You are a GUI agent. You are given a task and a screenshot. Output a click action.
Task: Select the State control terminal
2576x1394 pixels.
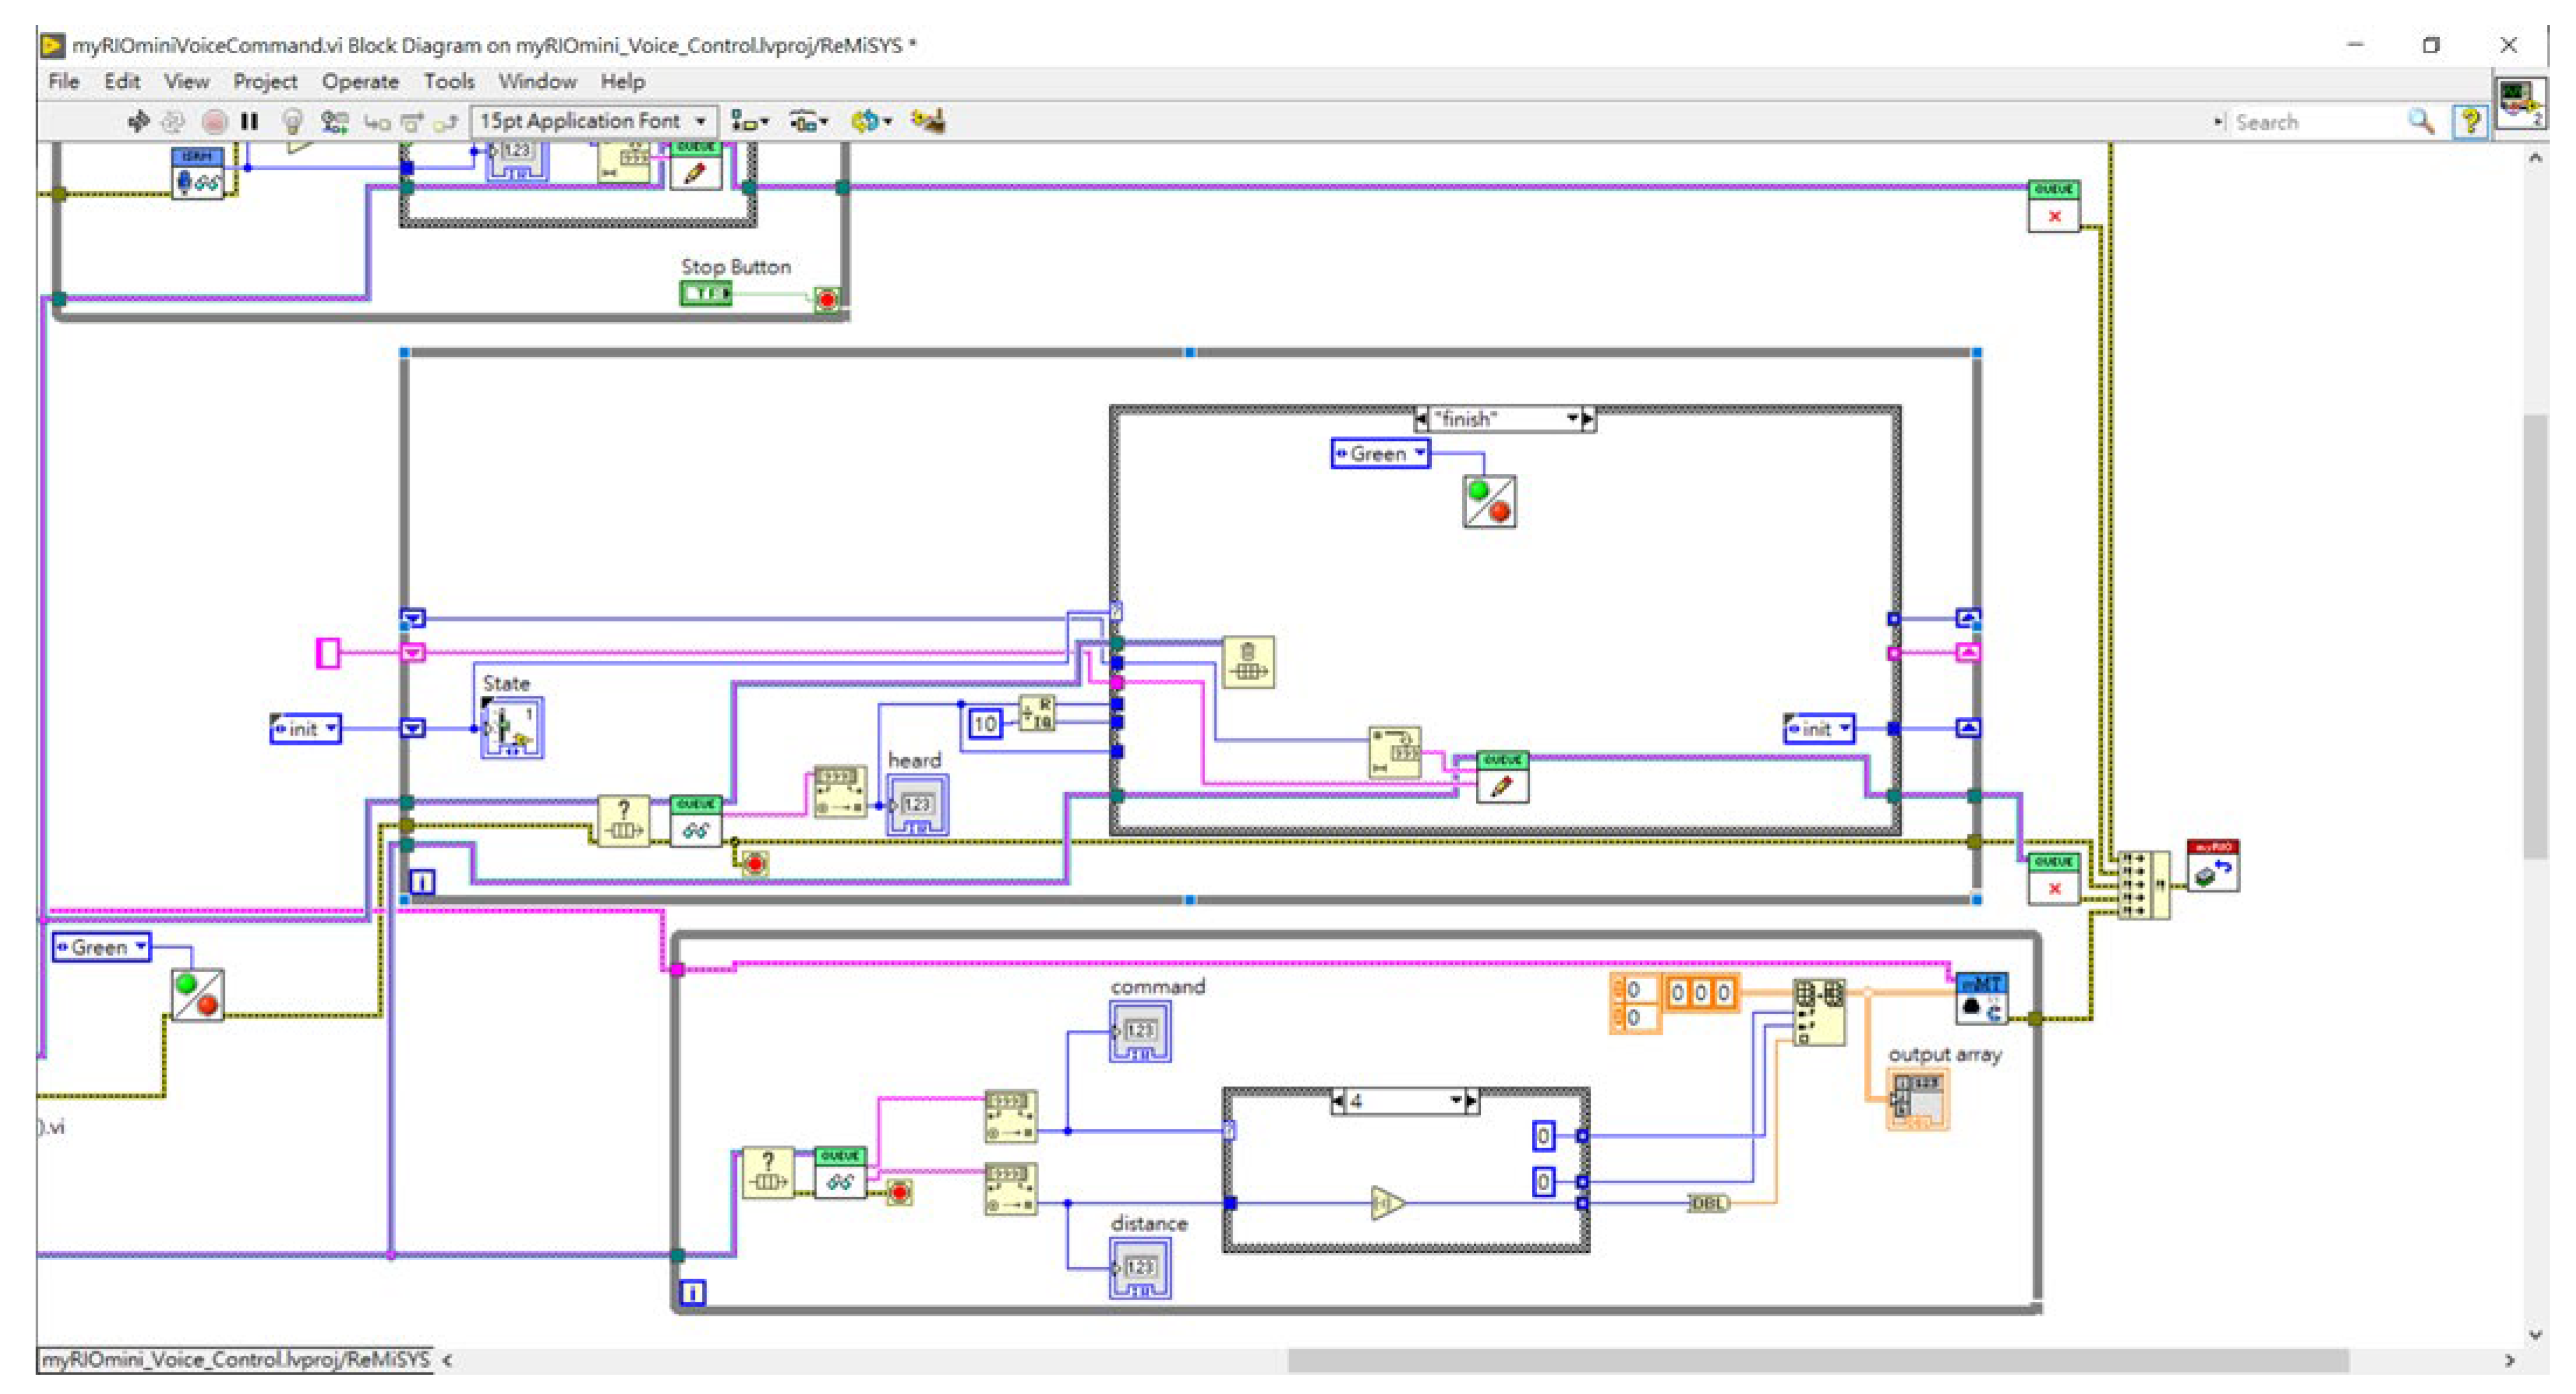click(x=511, y=728)
